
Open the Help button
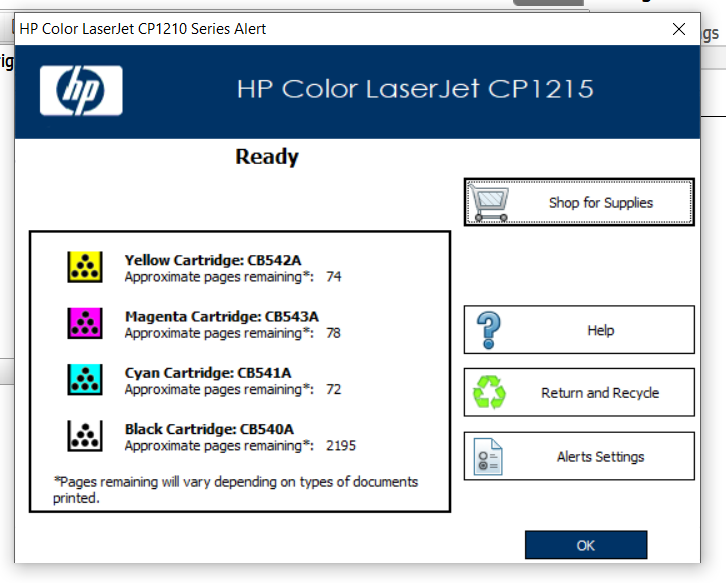point(579,330)
